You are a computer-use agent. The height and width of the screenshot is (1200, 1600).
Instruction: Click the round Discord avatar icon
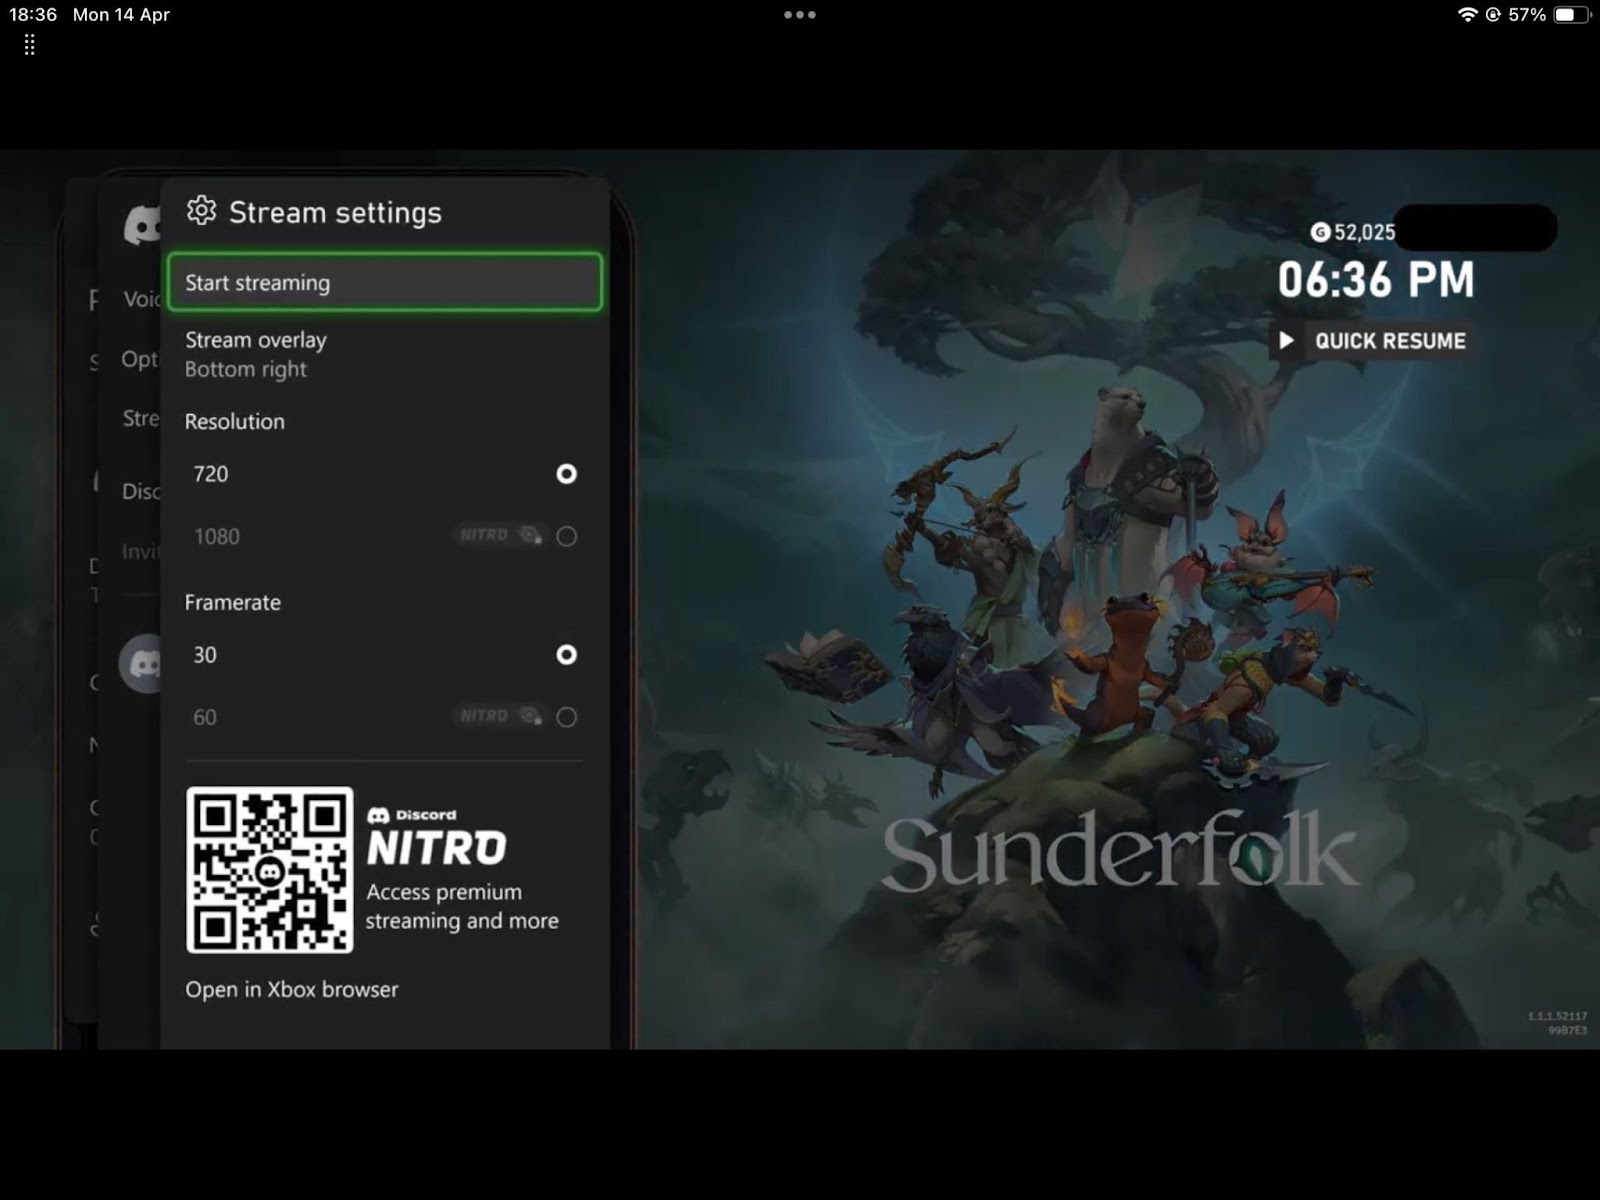tap(141, 663)
